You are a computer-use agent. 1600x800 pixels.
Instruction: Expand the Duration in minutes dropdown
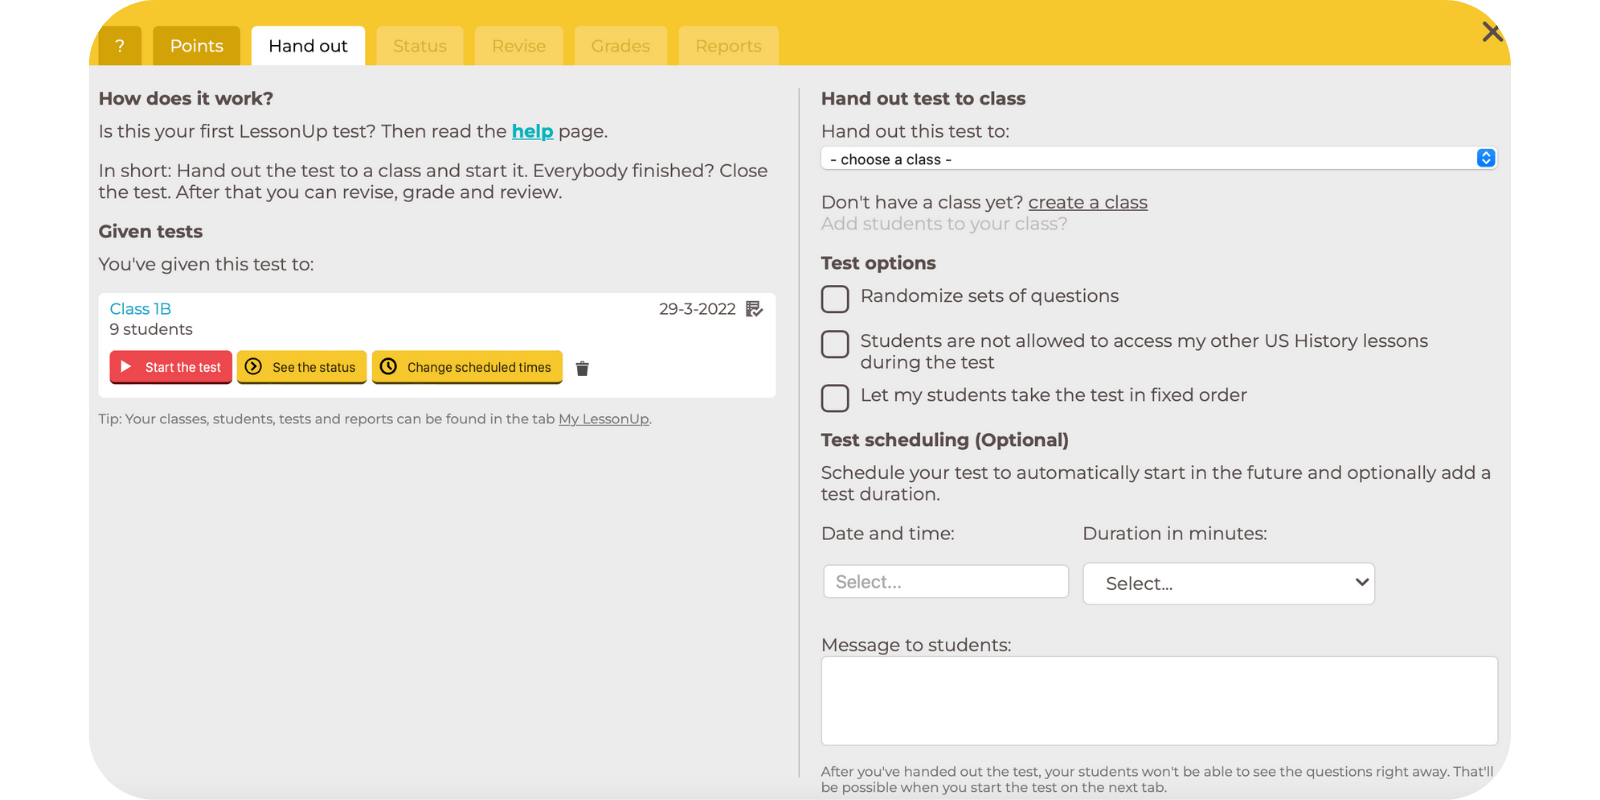coord(1228,584)
